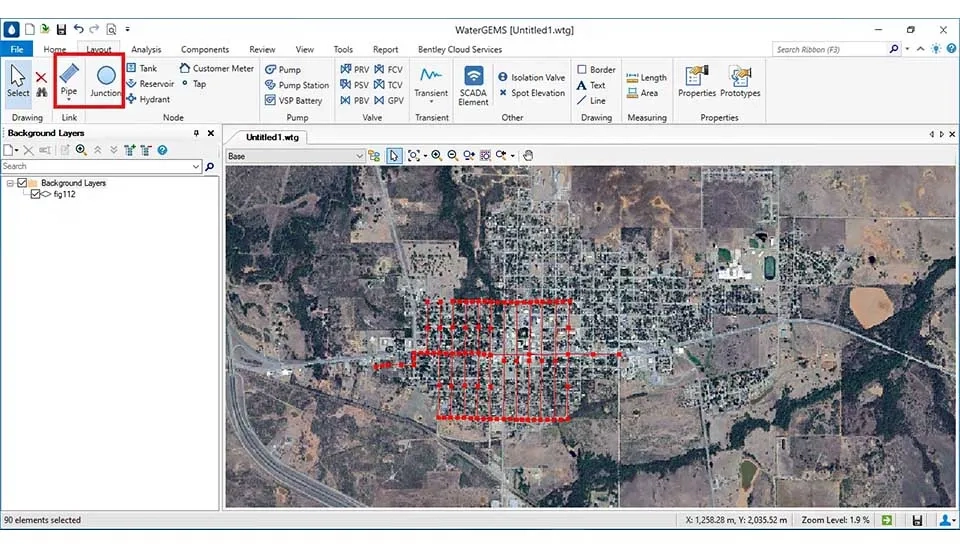
Task: Click the Pan hand tool in drawing toolbar
Action: (x=528, y=156)
